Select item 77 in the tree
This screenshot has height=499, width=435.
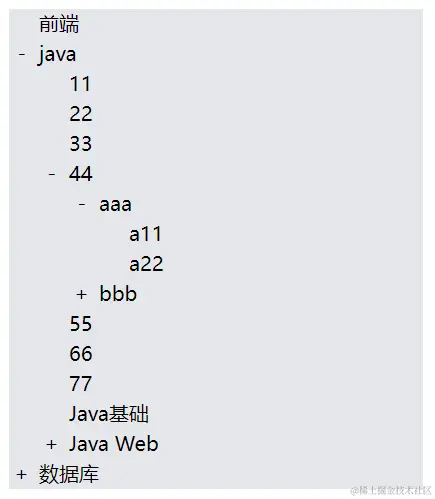(81, 384)
